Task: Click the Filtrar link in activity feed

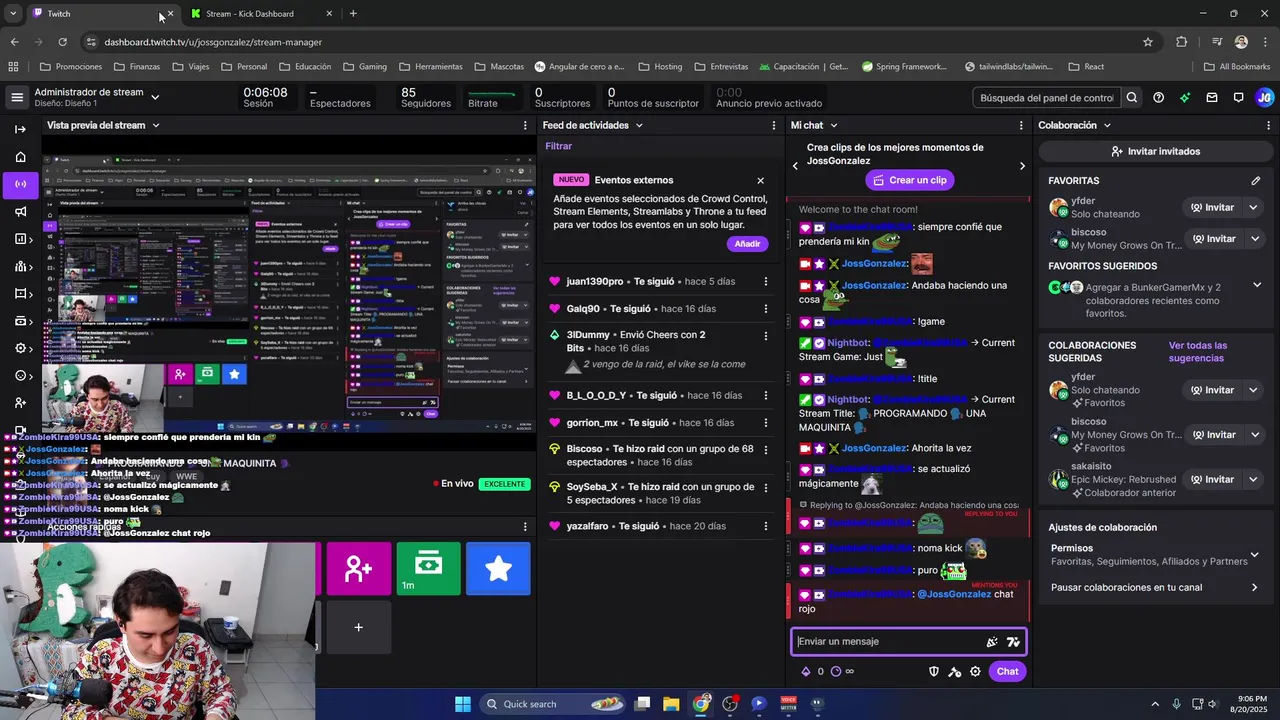Action: [x=559, y=146]
